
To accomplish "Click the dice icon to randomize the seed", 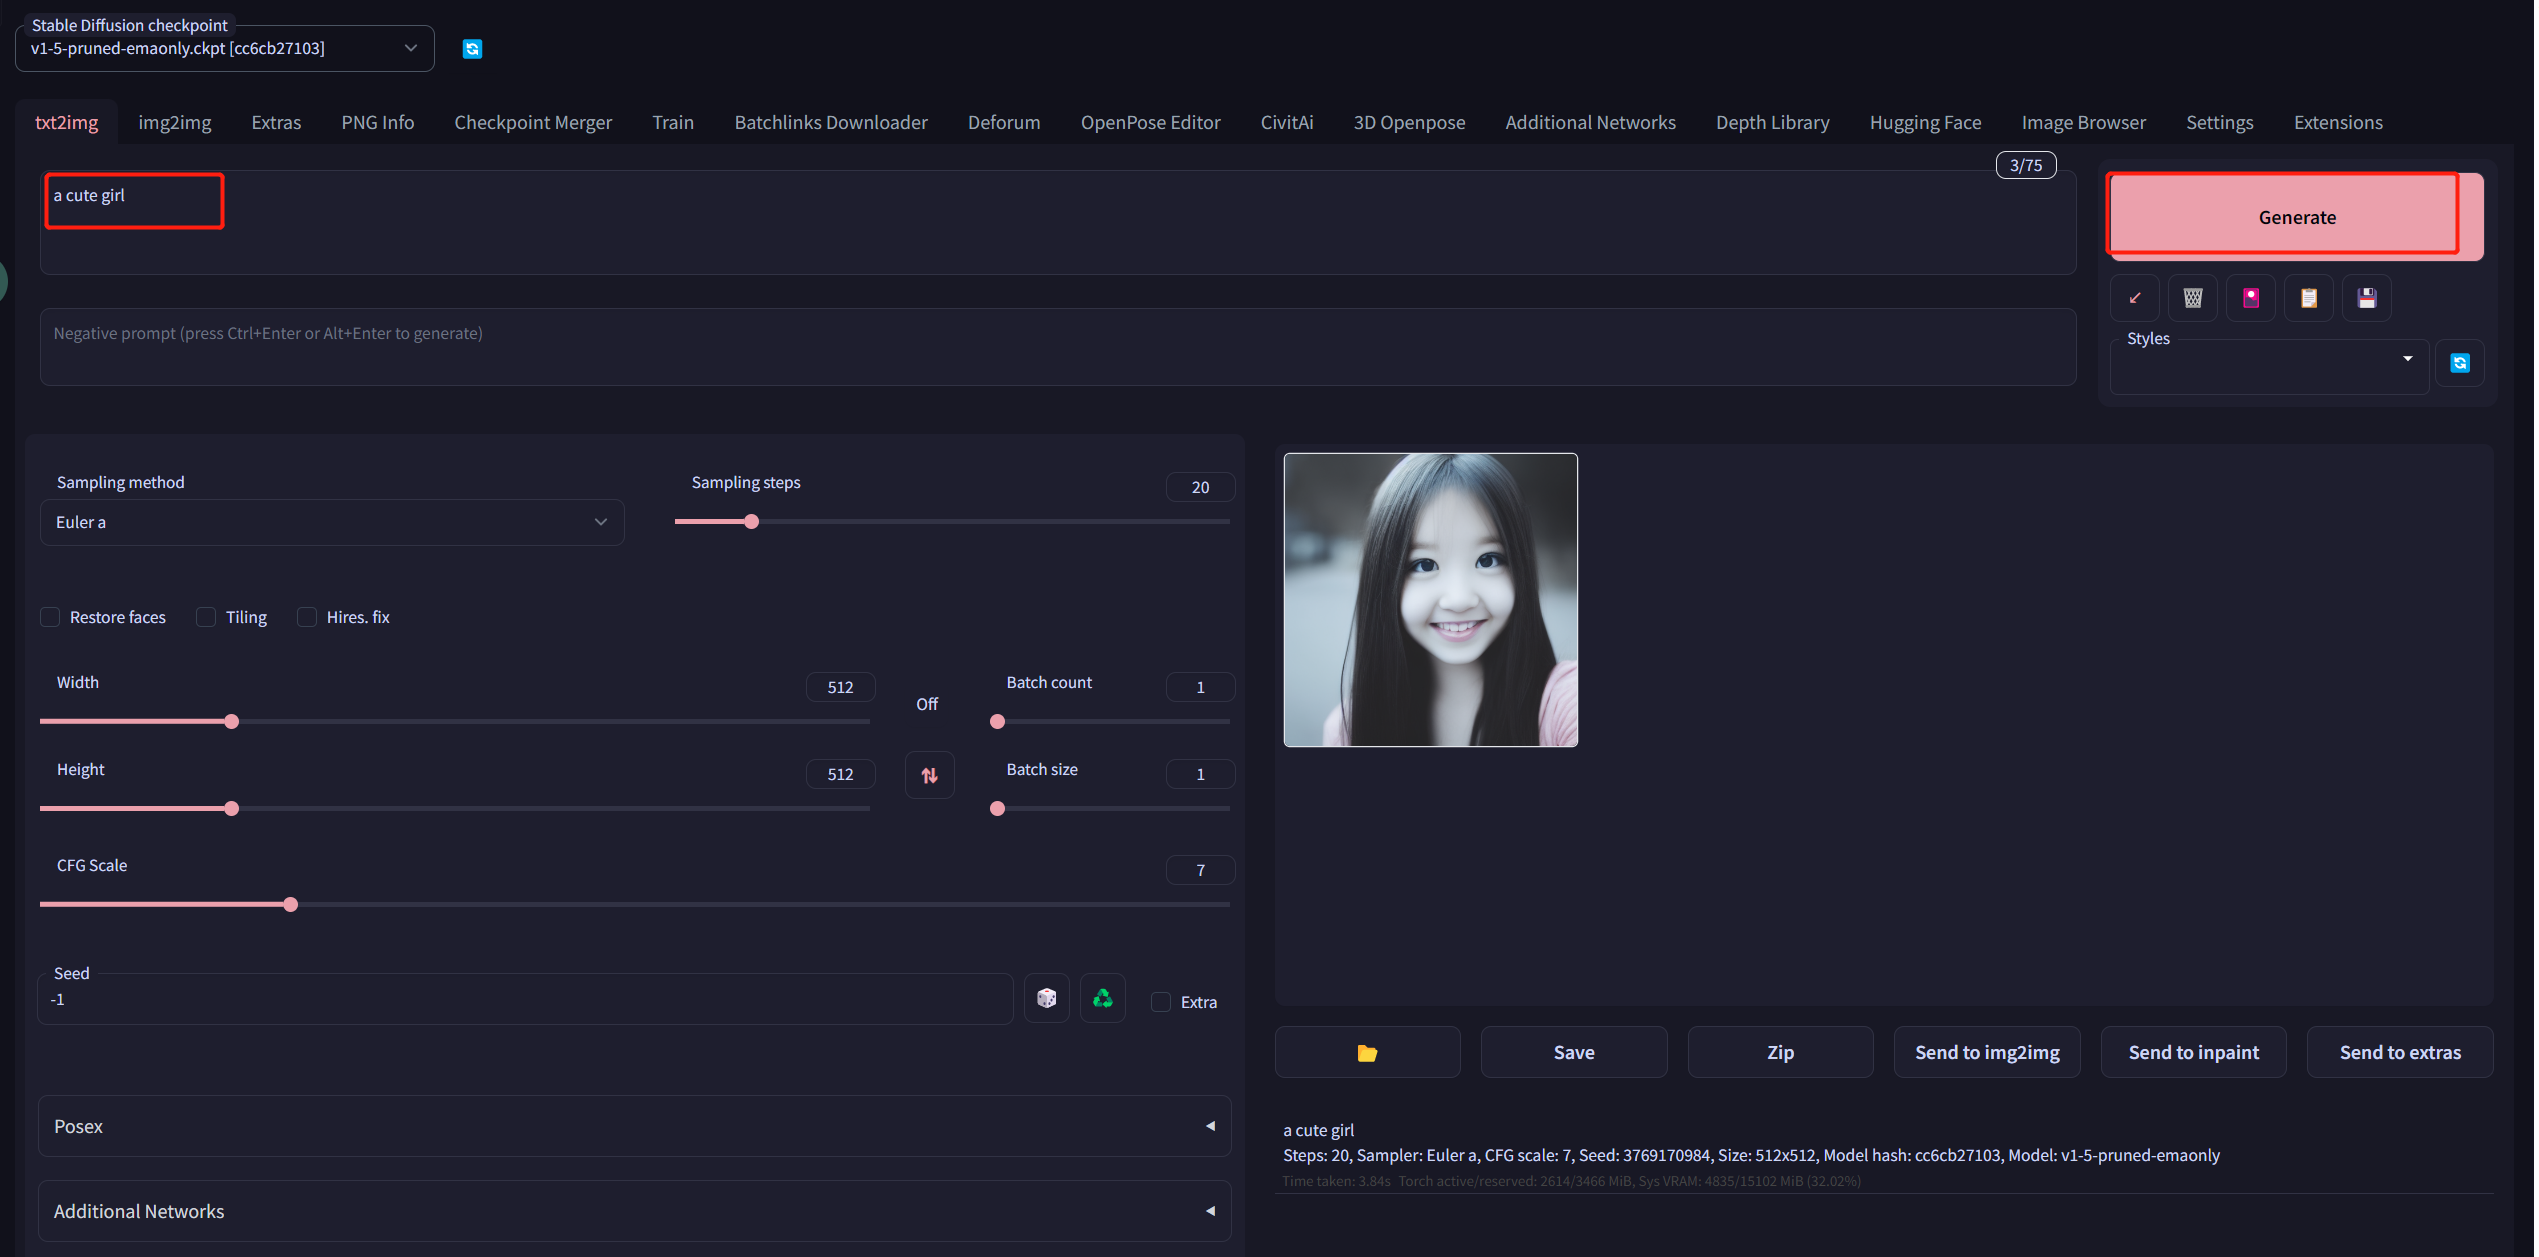I will tap(1047, 998).
